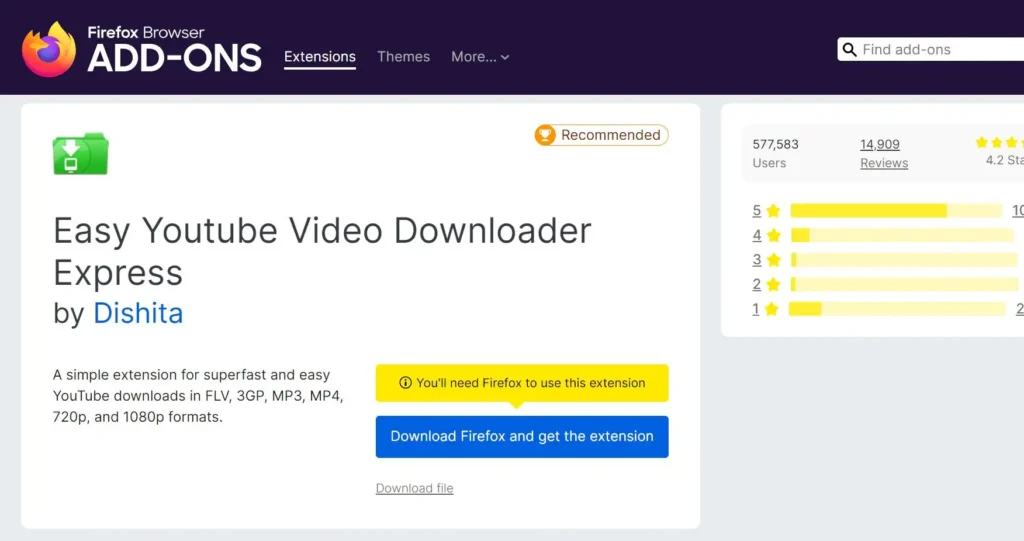
Task: Click the Recommended trophy icon
Action: pos(545,135)
